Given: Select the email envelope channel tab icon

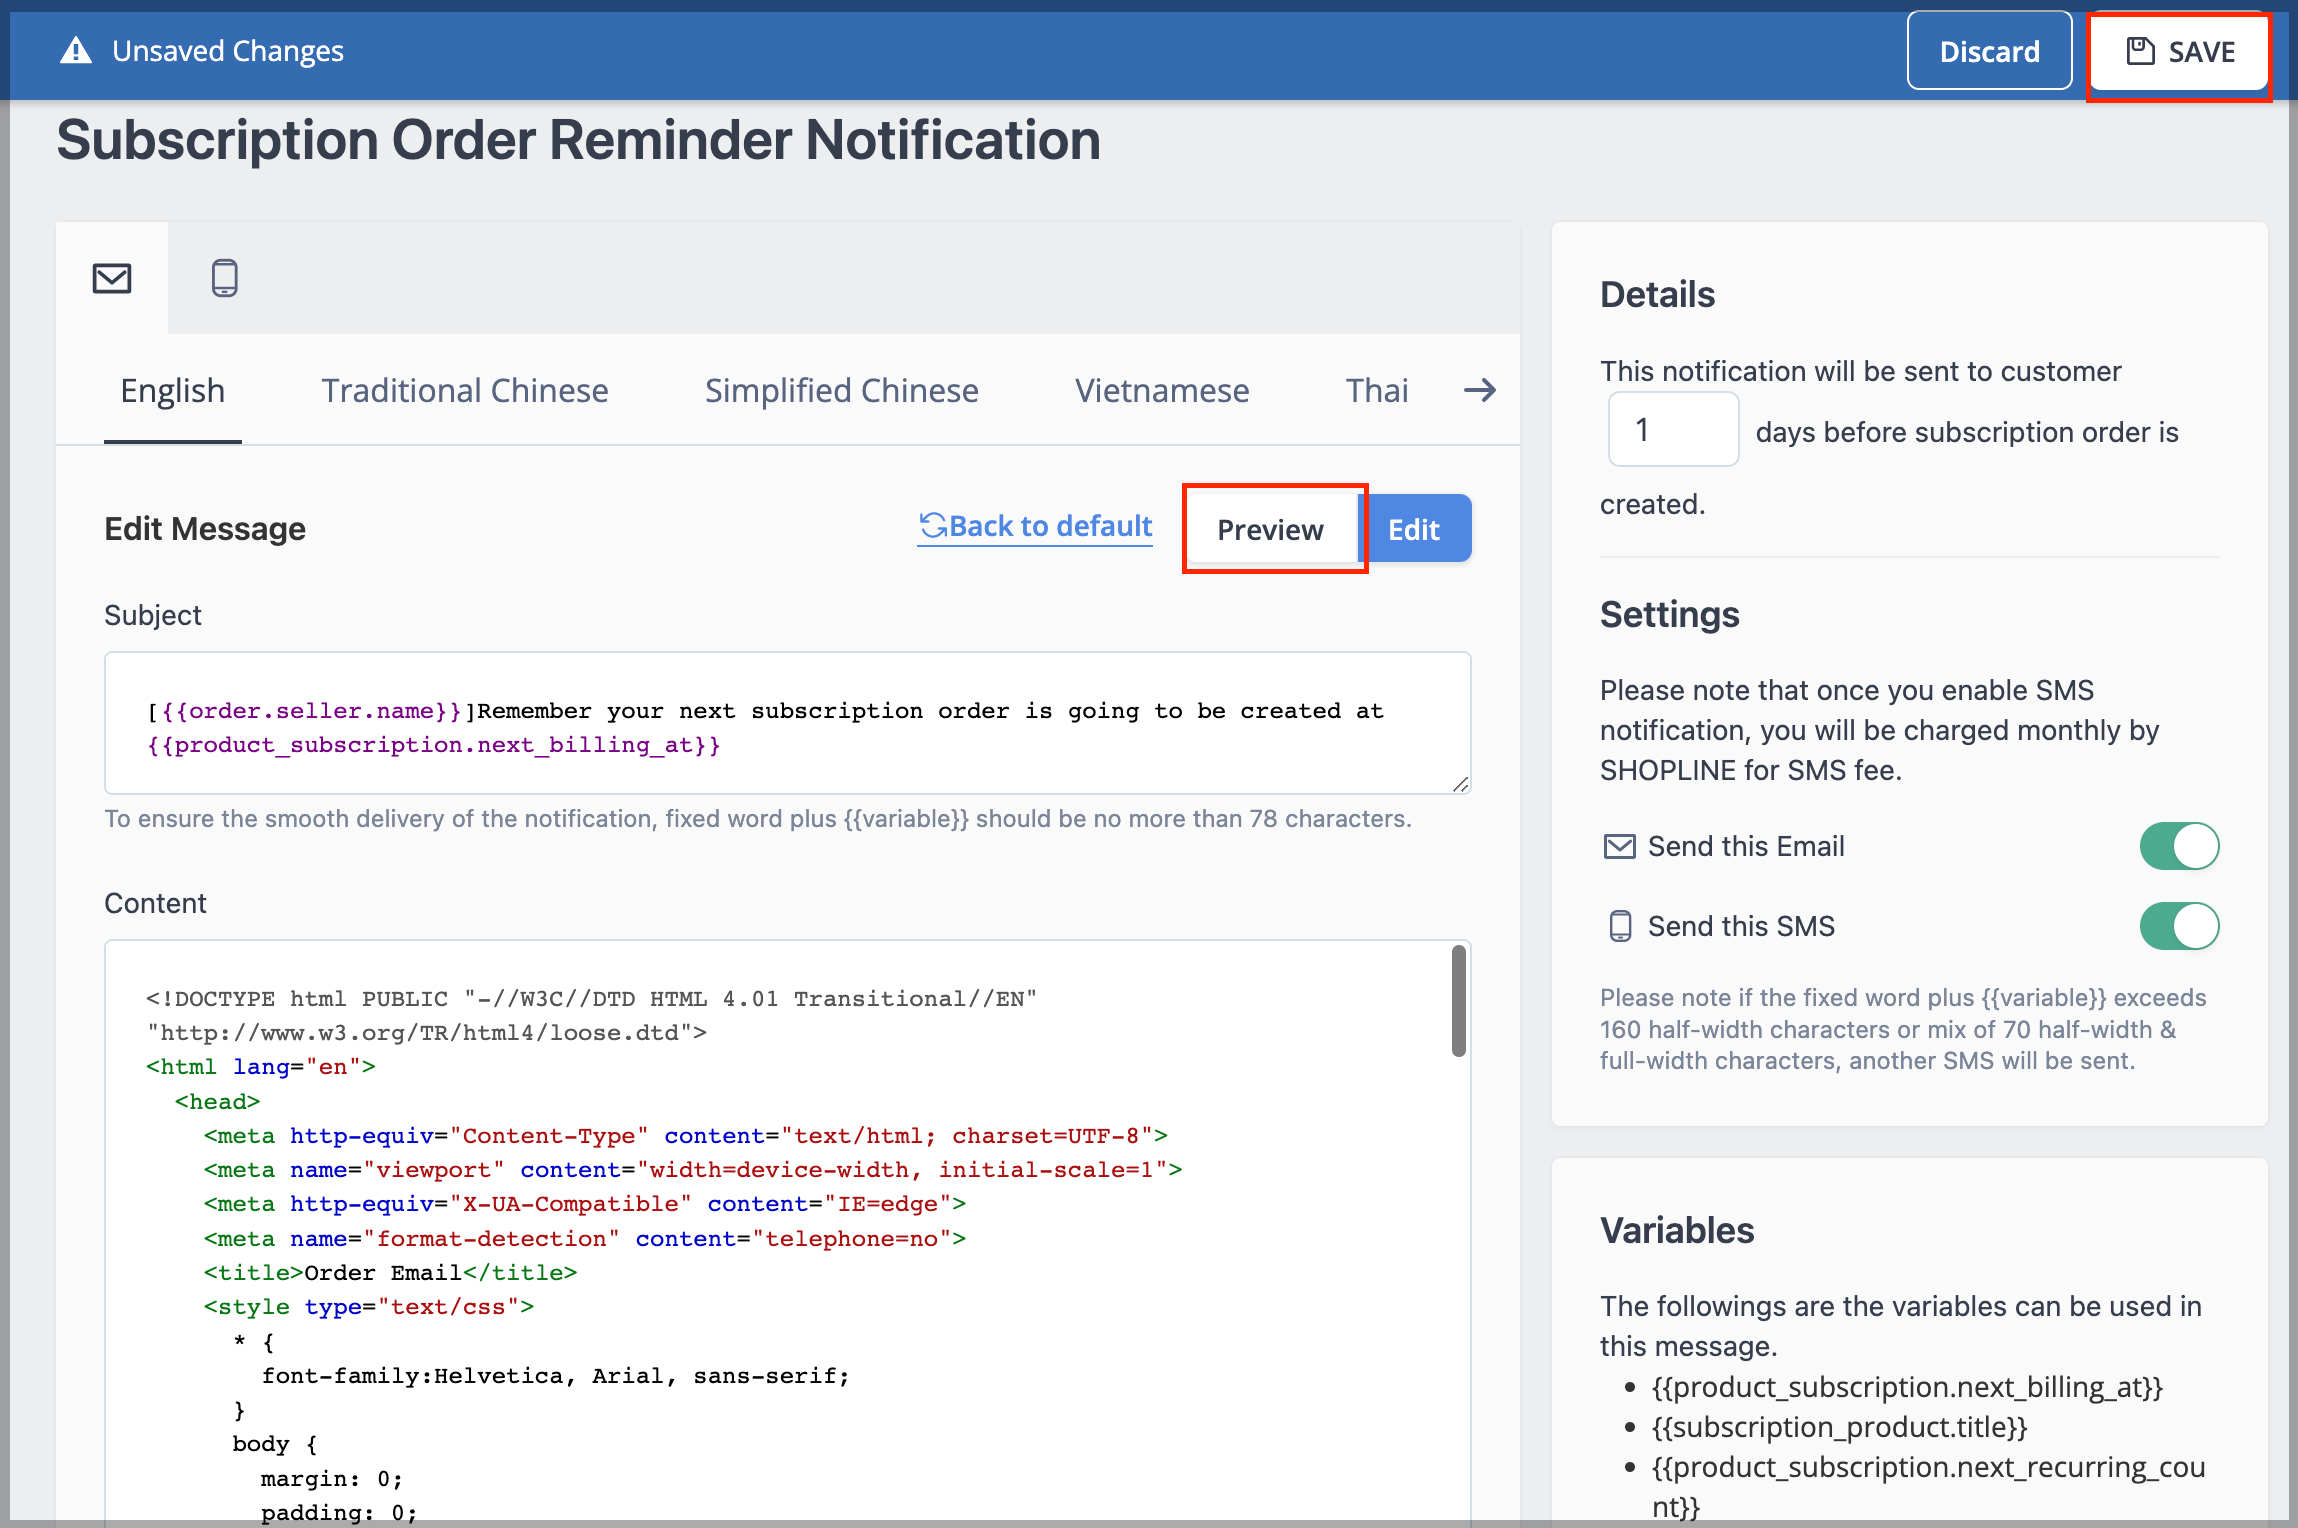Looking at the screenshot, I should 112,278.
